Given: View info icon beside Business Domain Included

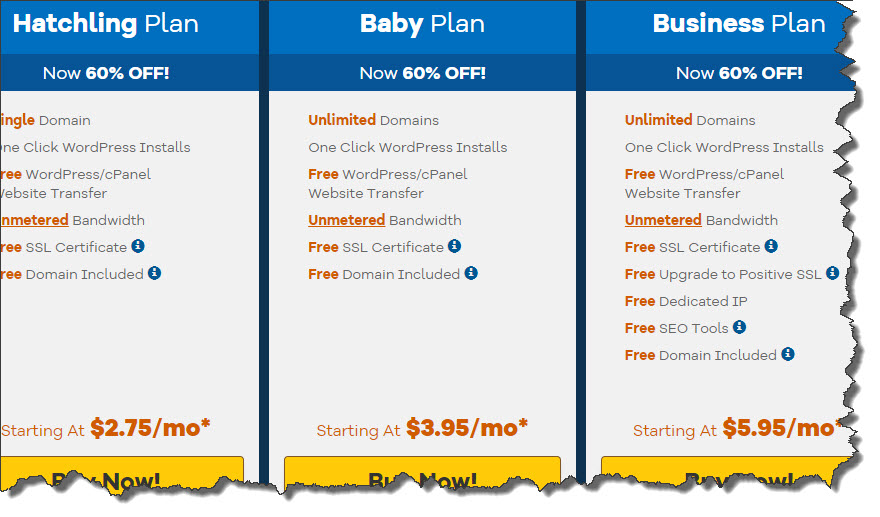Looking at the screenshot, I should click(788, 354).
